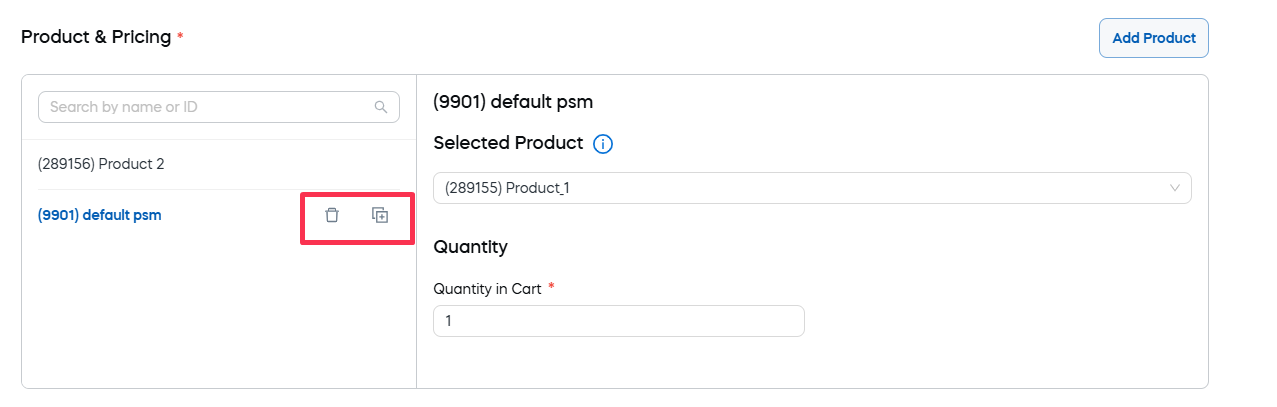Click the Product & Pricing section title
The height and width of the screenshot is (407, 1277).
click(96, 37)
